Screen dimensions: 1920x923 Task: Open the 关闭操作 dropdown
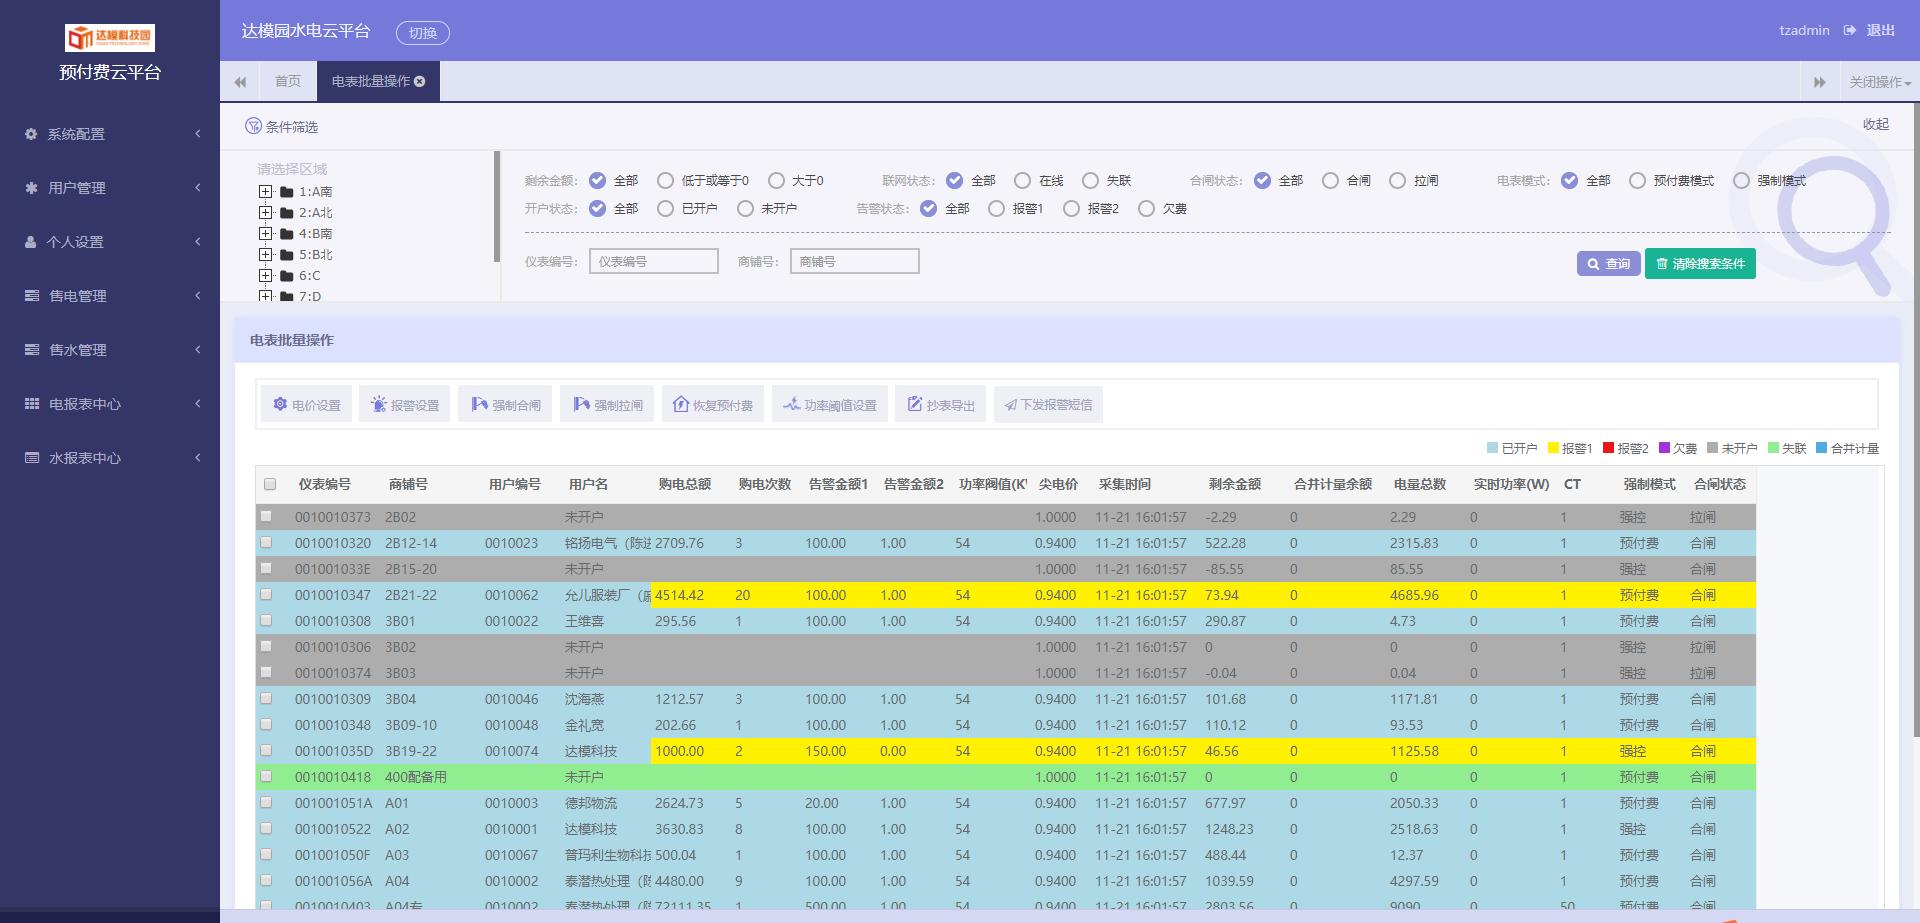(1879, 82)
